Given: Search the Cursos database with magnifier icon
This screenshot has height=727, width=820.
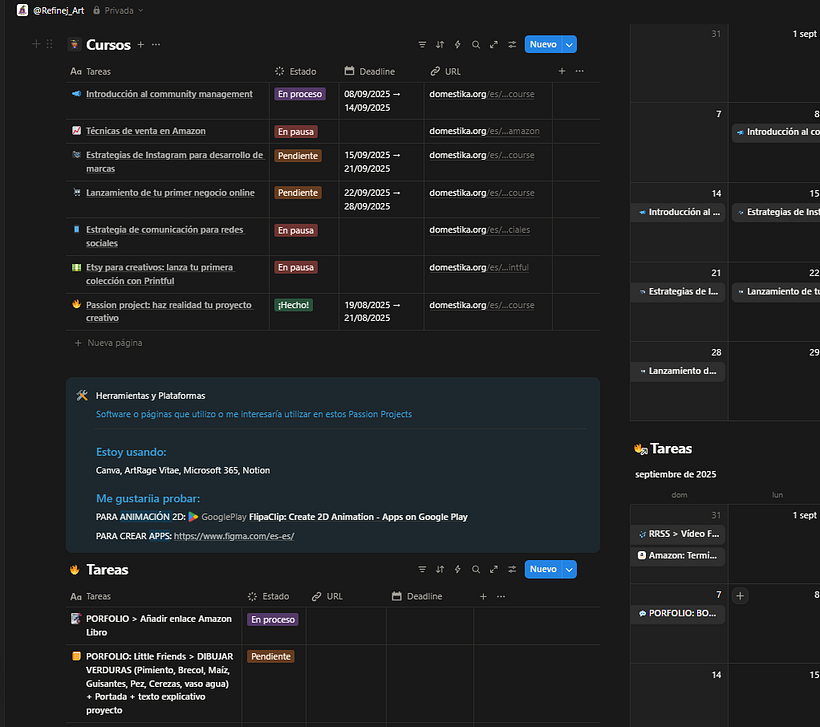Looking at the screenshot, I should 476,45.
